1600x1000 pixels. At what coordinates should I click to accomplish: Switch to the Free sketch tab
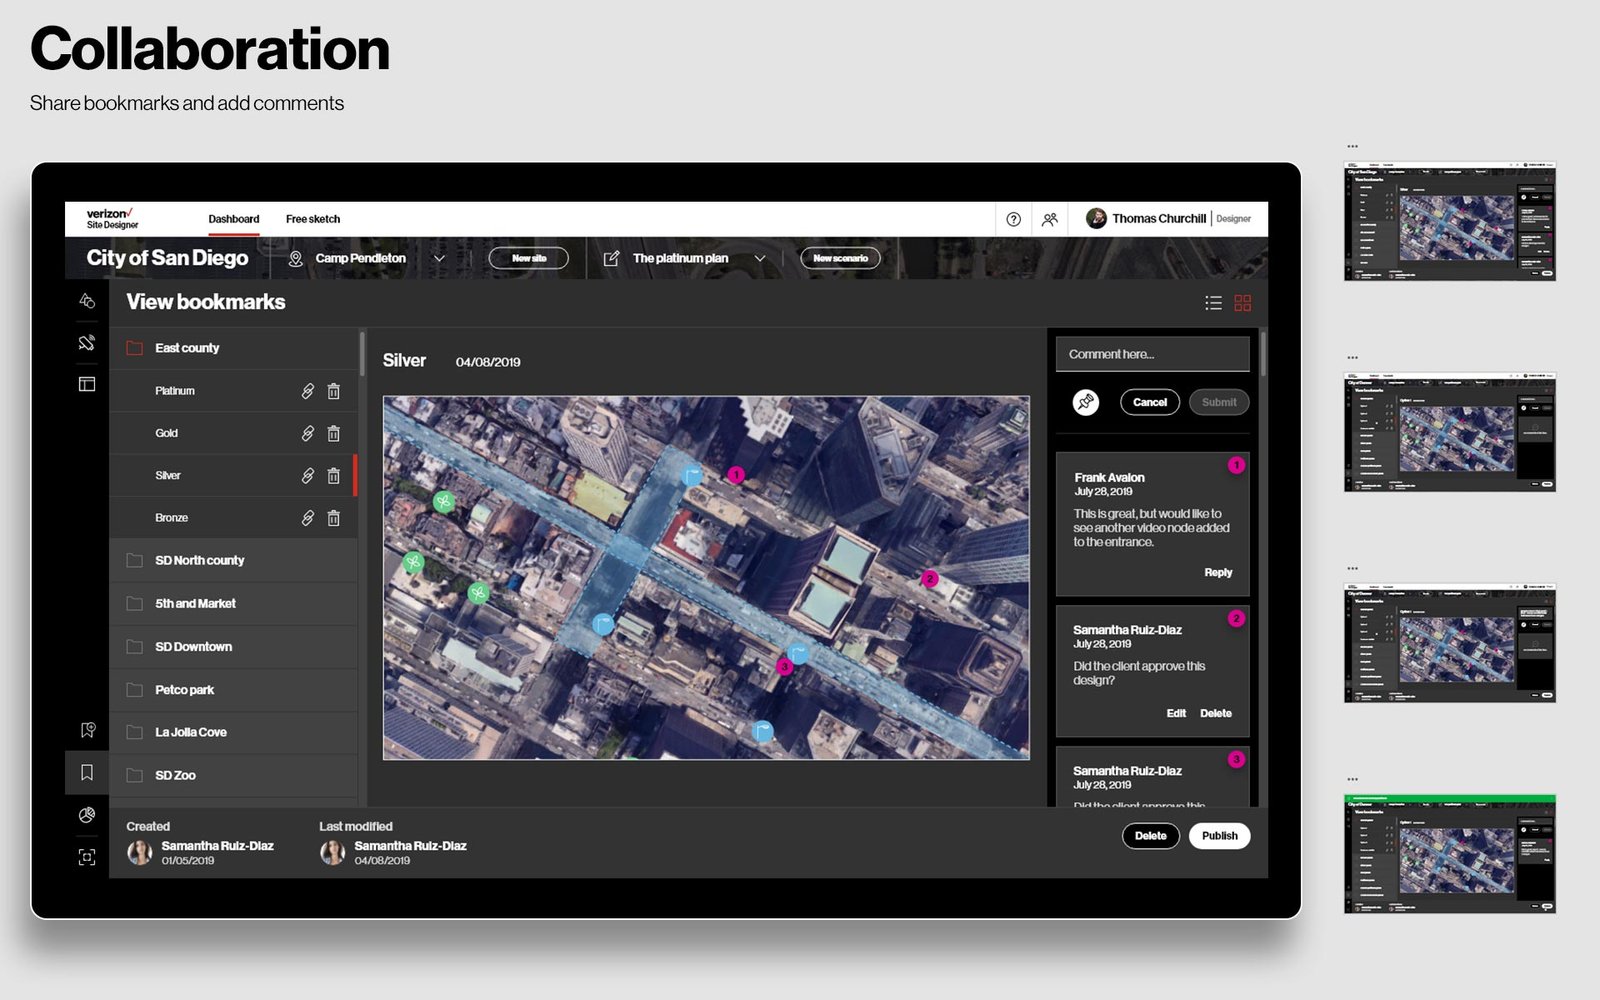(313, 219)
